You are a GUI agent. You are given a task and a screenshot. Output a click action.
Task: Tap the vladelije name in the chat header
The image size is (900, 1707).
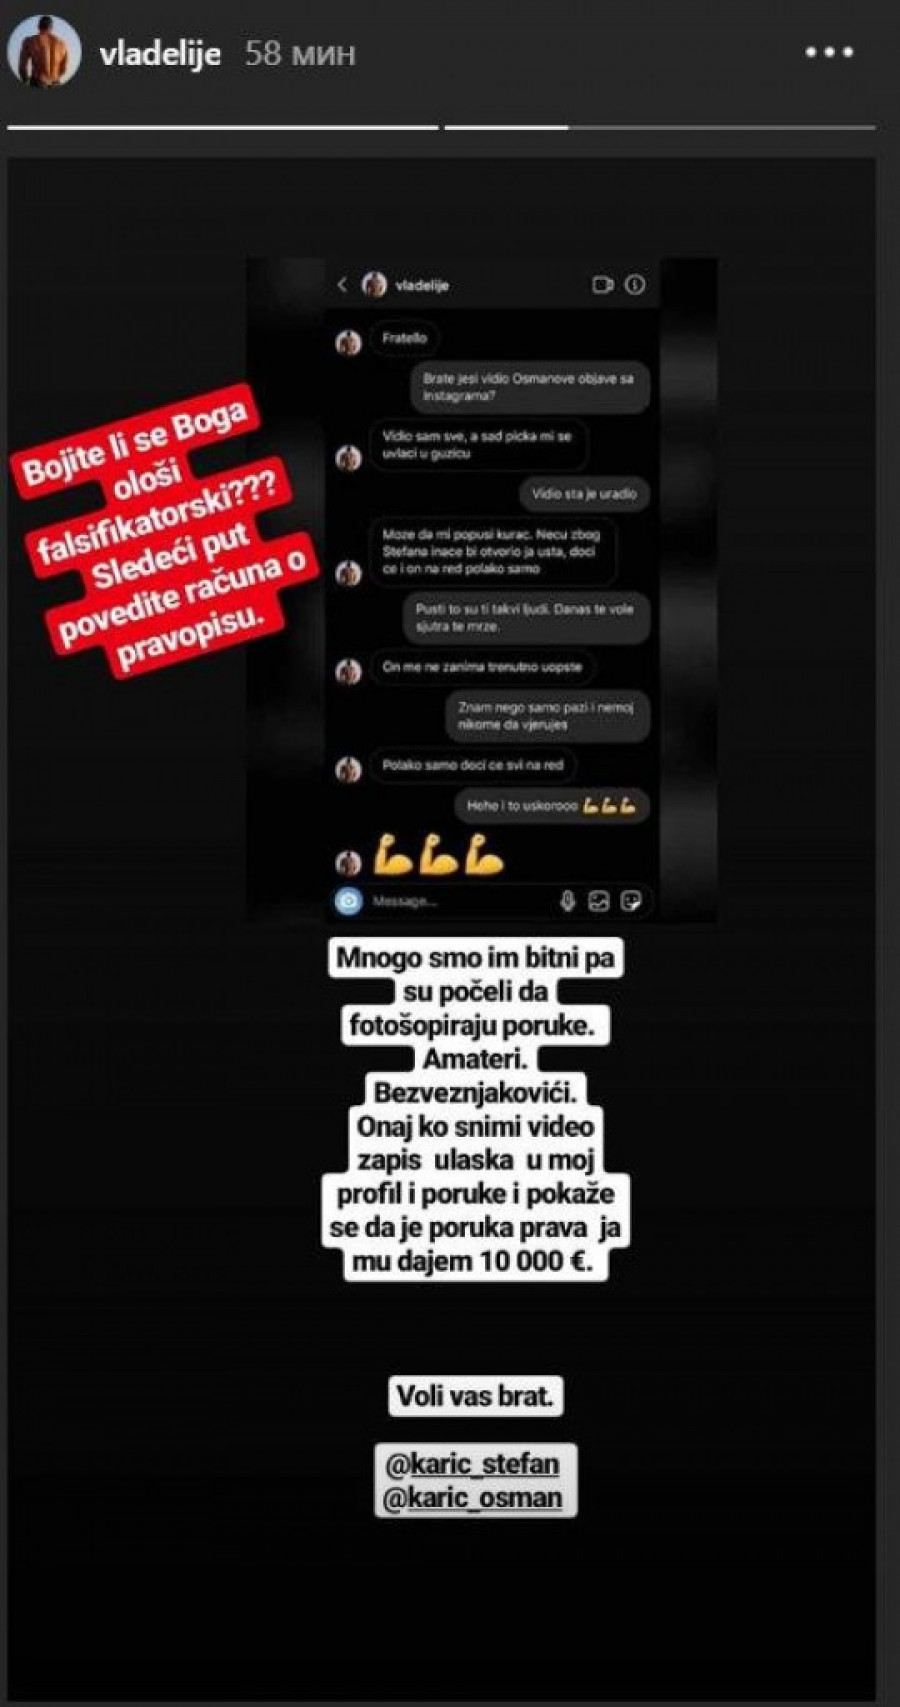click(x=422, y=286)
